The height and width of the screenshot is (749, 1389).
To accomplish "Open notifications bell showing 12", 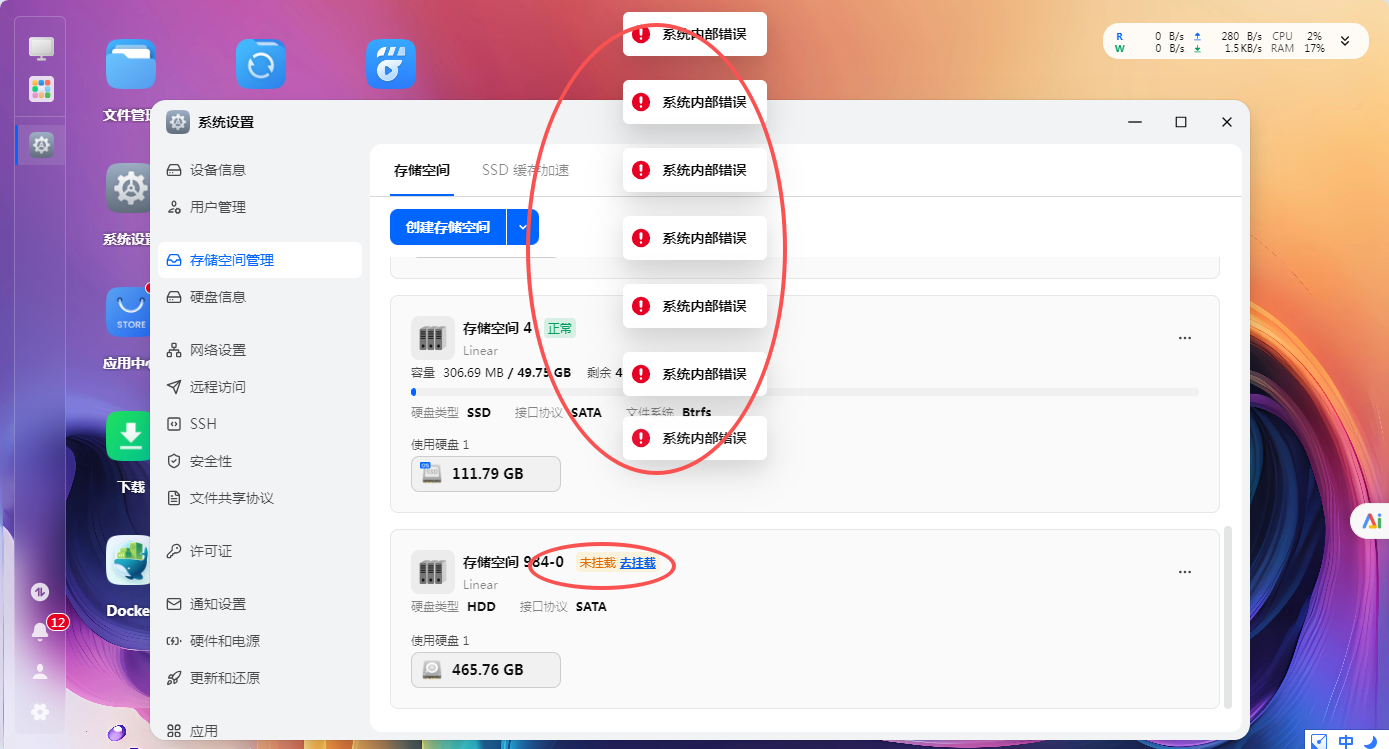I will 40,631.
